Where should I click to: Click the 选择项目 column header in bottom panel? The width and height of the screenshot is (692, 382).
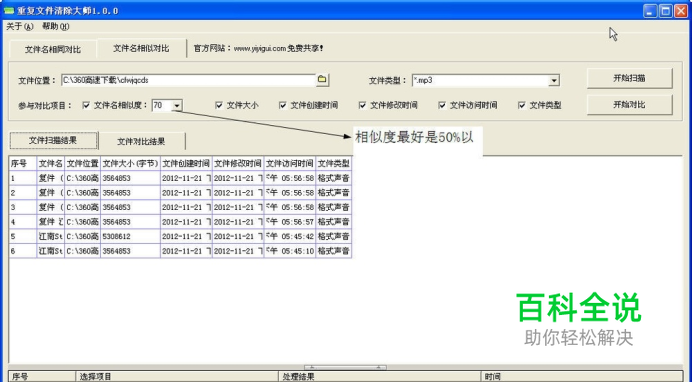coord(177,377)
